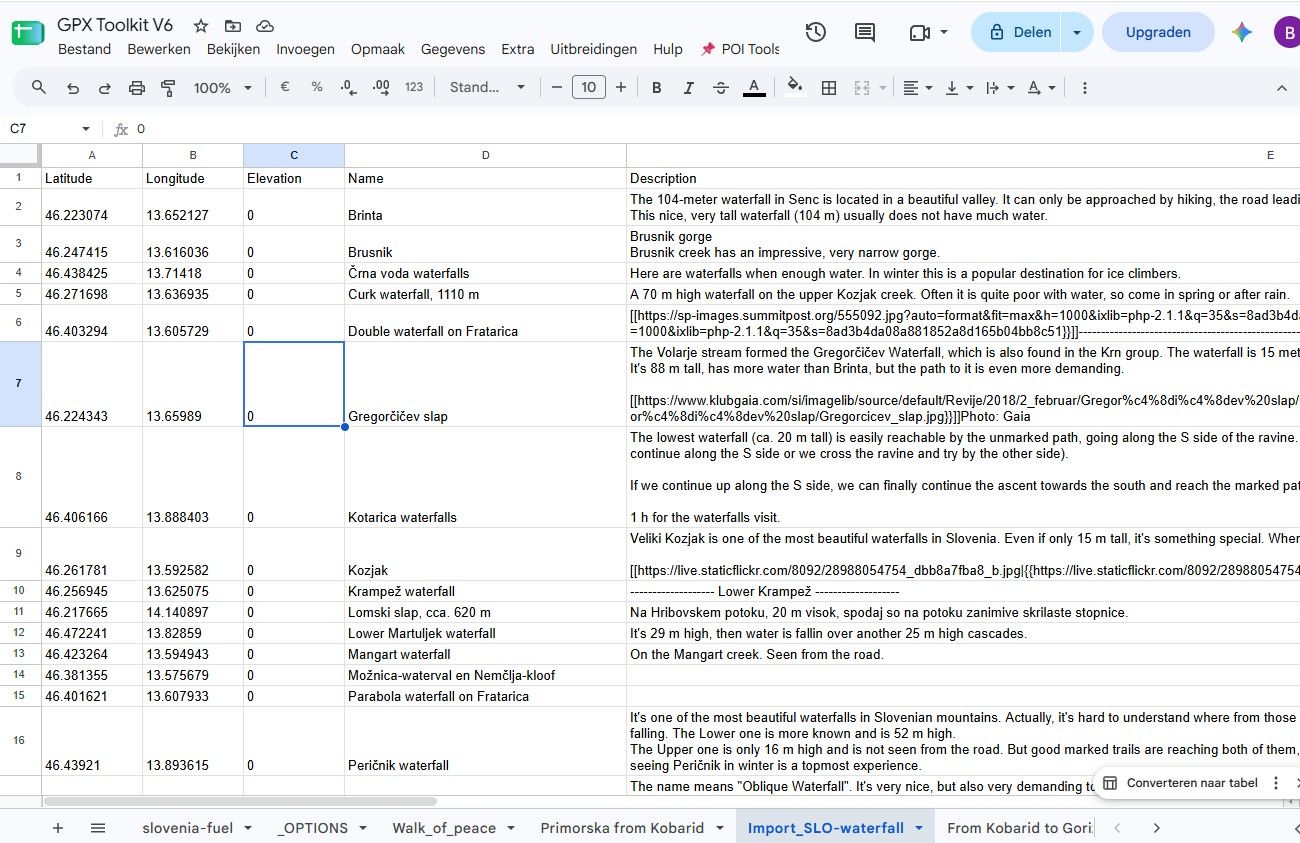Toggle Bold formatting
The width and height of the screenshot is (1300, 843).
657,88
